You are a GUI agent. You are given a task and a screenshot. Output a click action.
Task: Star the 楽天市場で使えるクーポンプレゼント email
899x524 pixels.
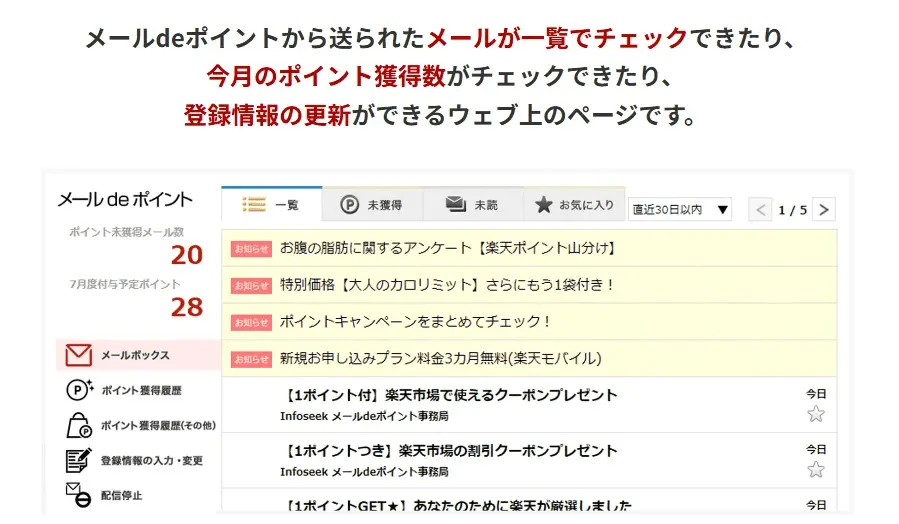tap(816, 414)
